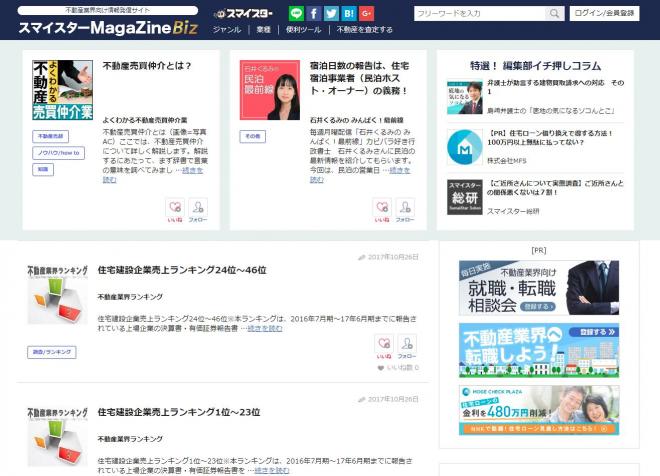This screenshot has height=476, width=660.
Task: Click 続きを読む in 不動産売買仲介 card
Action: click(x=192, y=170)
